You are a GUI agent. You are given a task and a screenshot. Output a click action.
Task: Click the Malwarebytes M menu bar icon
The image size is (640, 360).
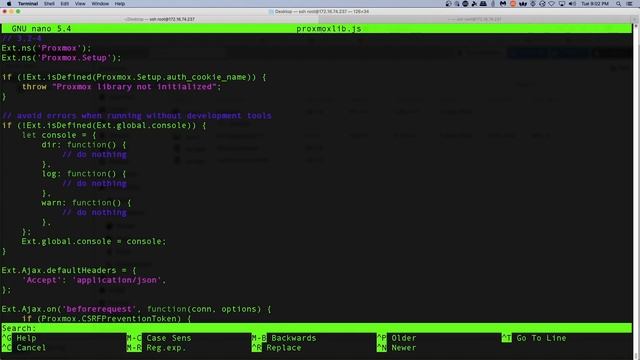click(503, 4)
